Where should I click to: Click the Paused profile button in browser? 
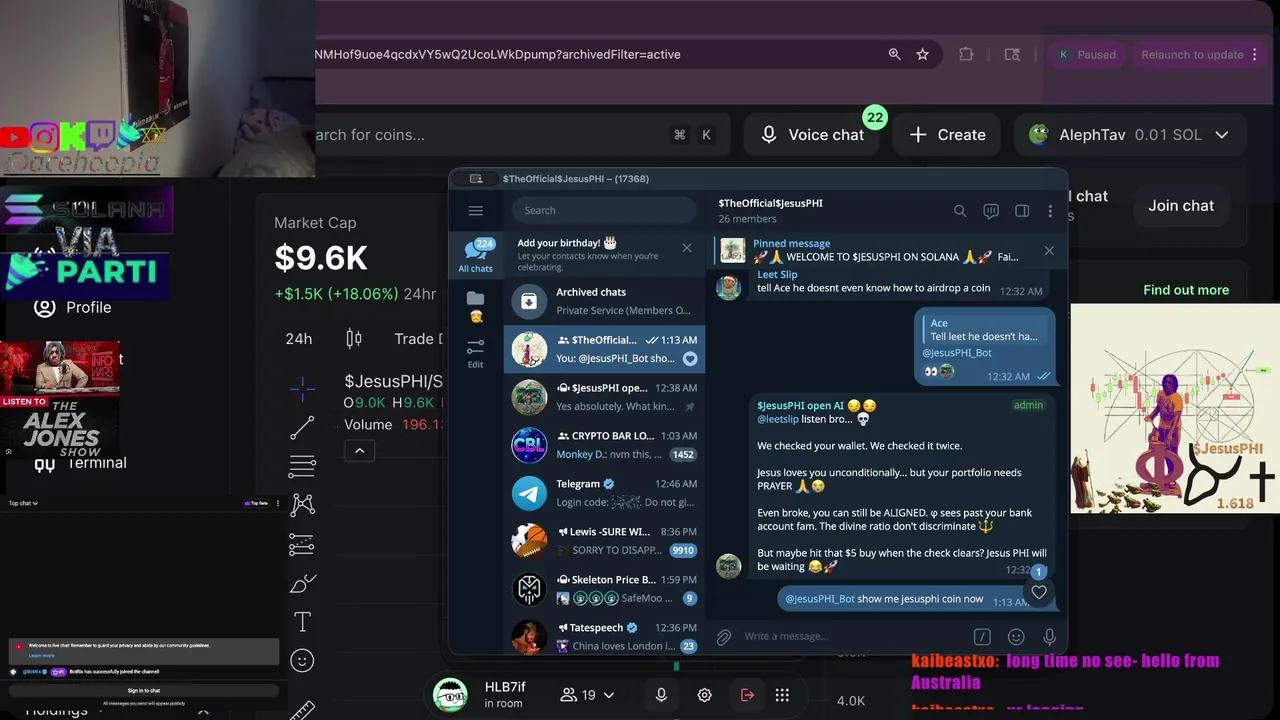[x=1087, y=54]
